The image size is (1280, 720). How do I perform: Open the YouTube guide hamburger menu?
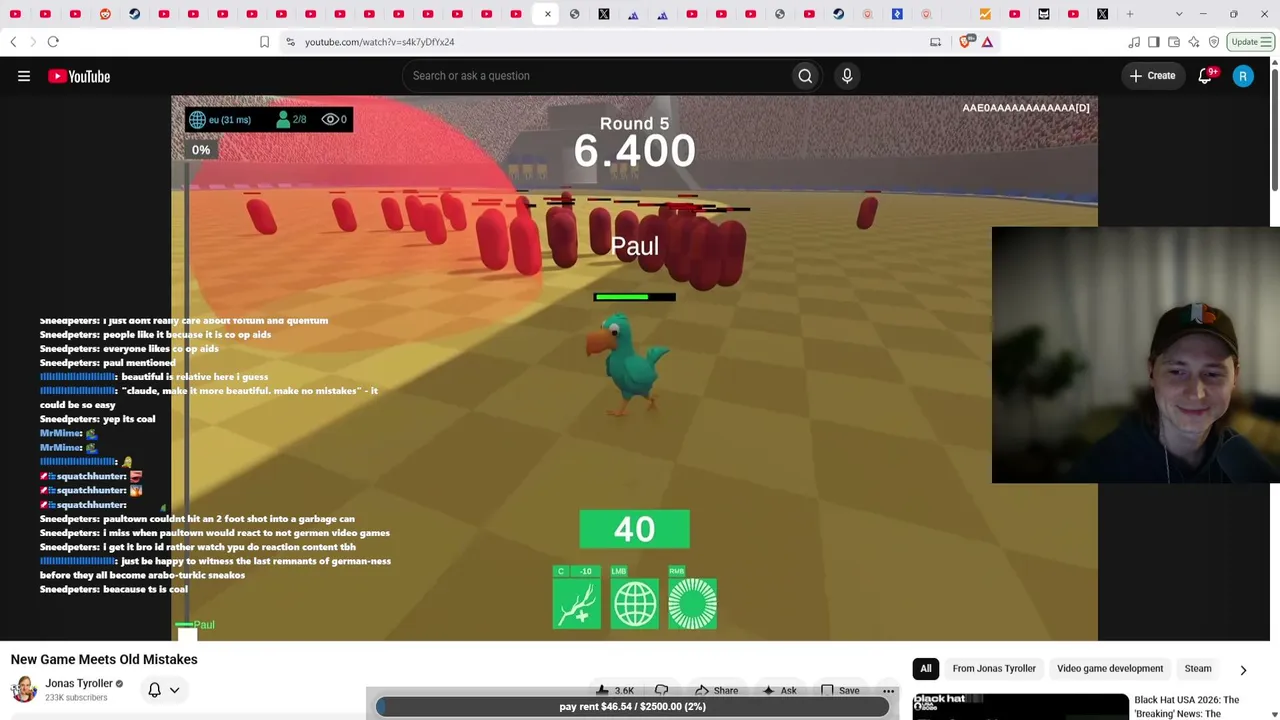pos(24,76)
